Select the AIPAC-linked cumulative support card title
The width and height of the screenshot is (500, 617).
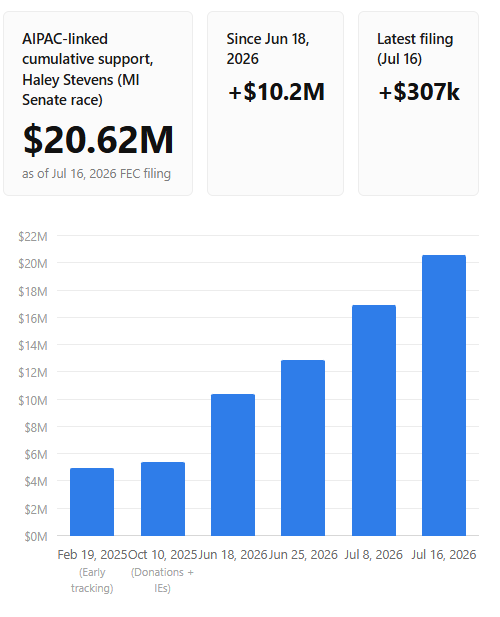point(88,69)
